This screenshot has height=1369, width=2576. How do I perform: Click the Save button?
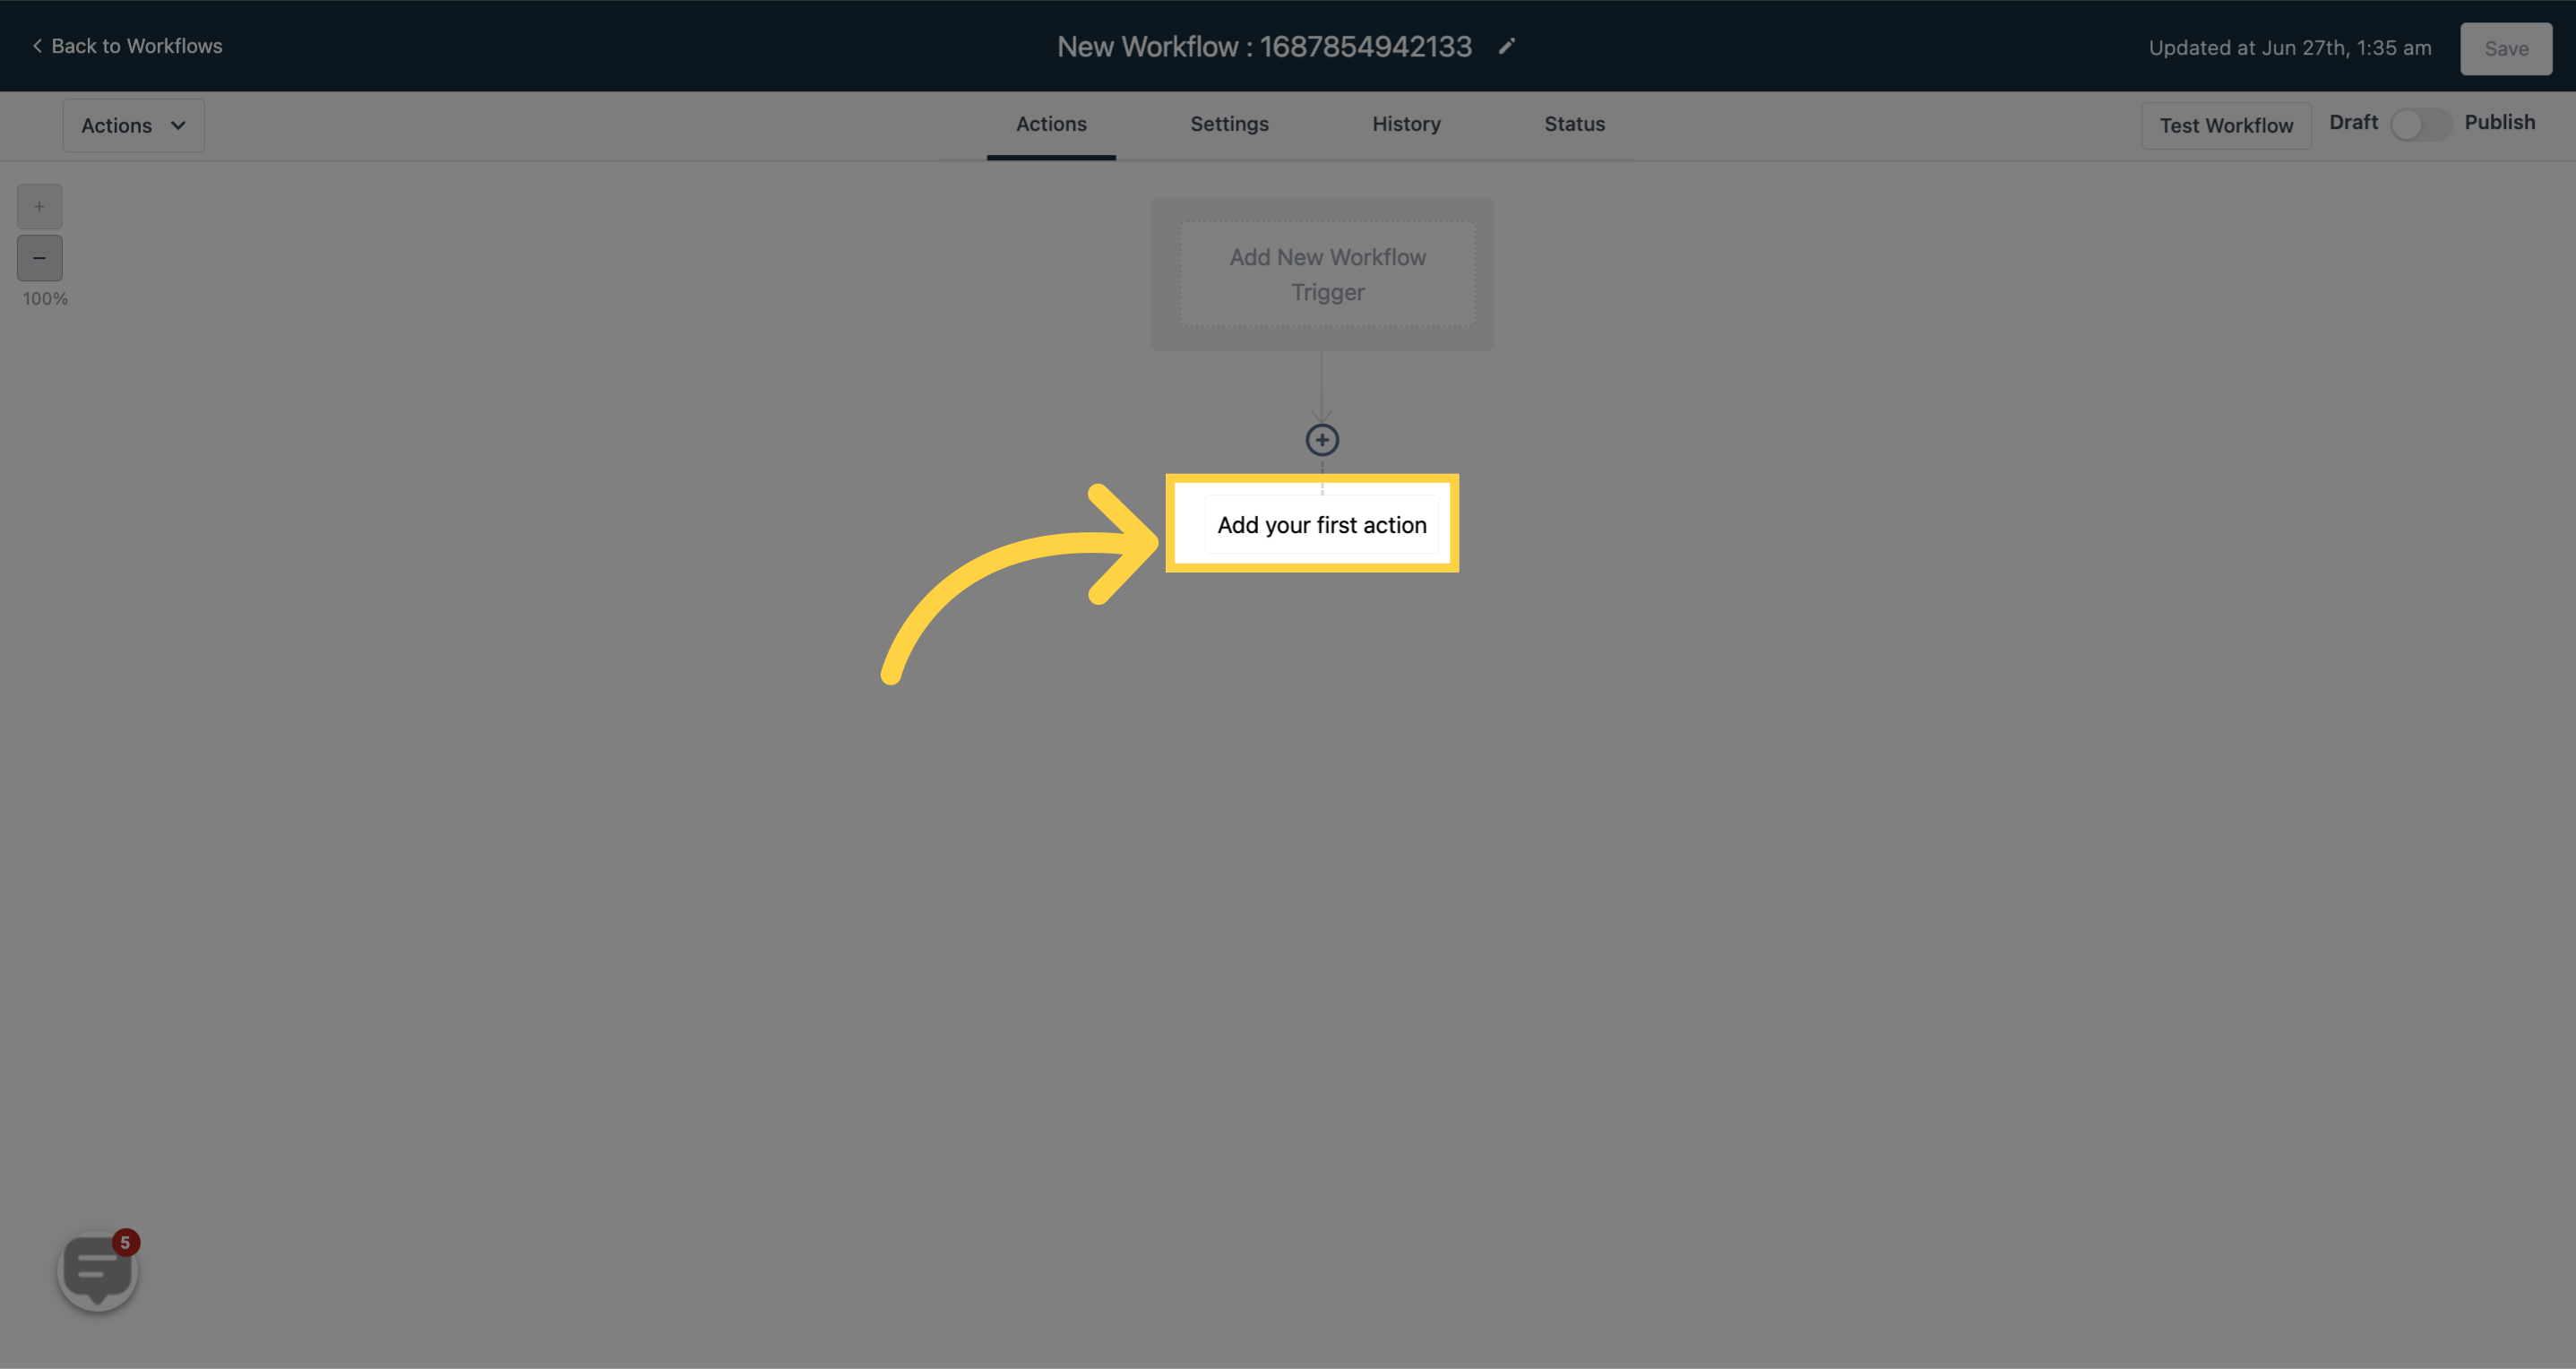point(2506,47)
